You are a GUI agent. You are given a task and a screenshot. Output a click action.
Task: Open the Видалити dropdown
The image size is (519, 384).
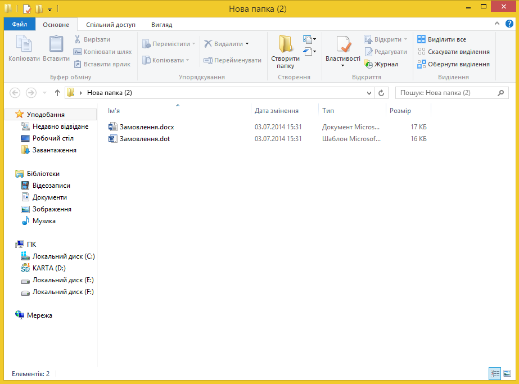pos(226,44)
